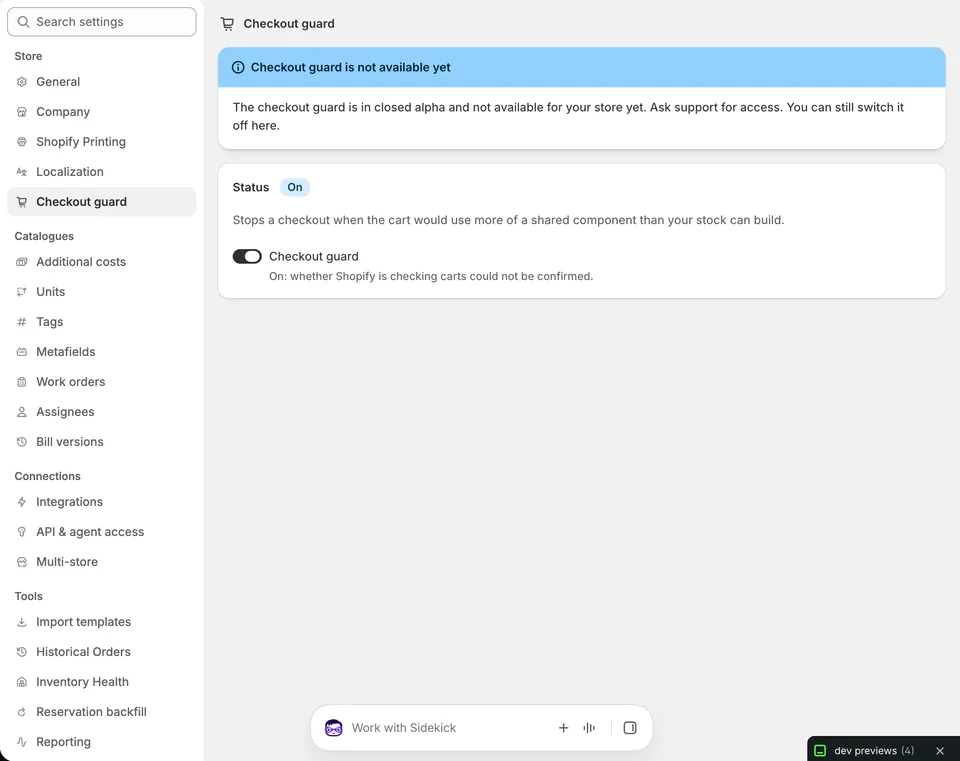Click the Company storefront icon
960x761 pixels.
[x=22, y=111]
